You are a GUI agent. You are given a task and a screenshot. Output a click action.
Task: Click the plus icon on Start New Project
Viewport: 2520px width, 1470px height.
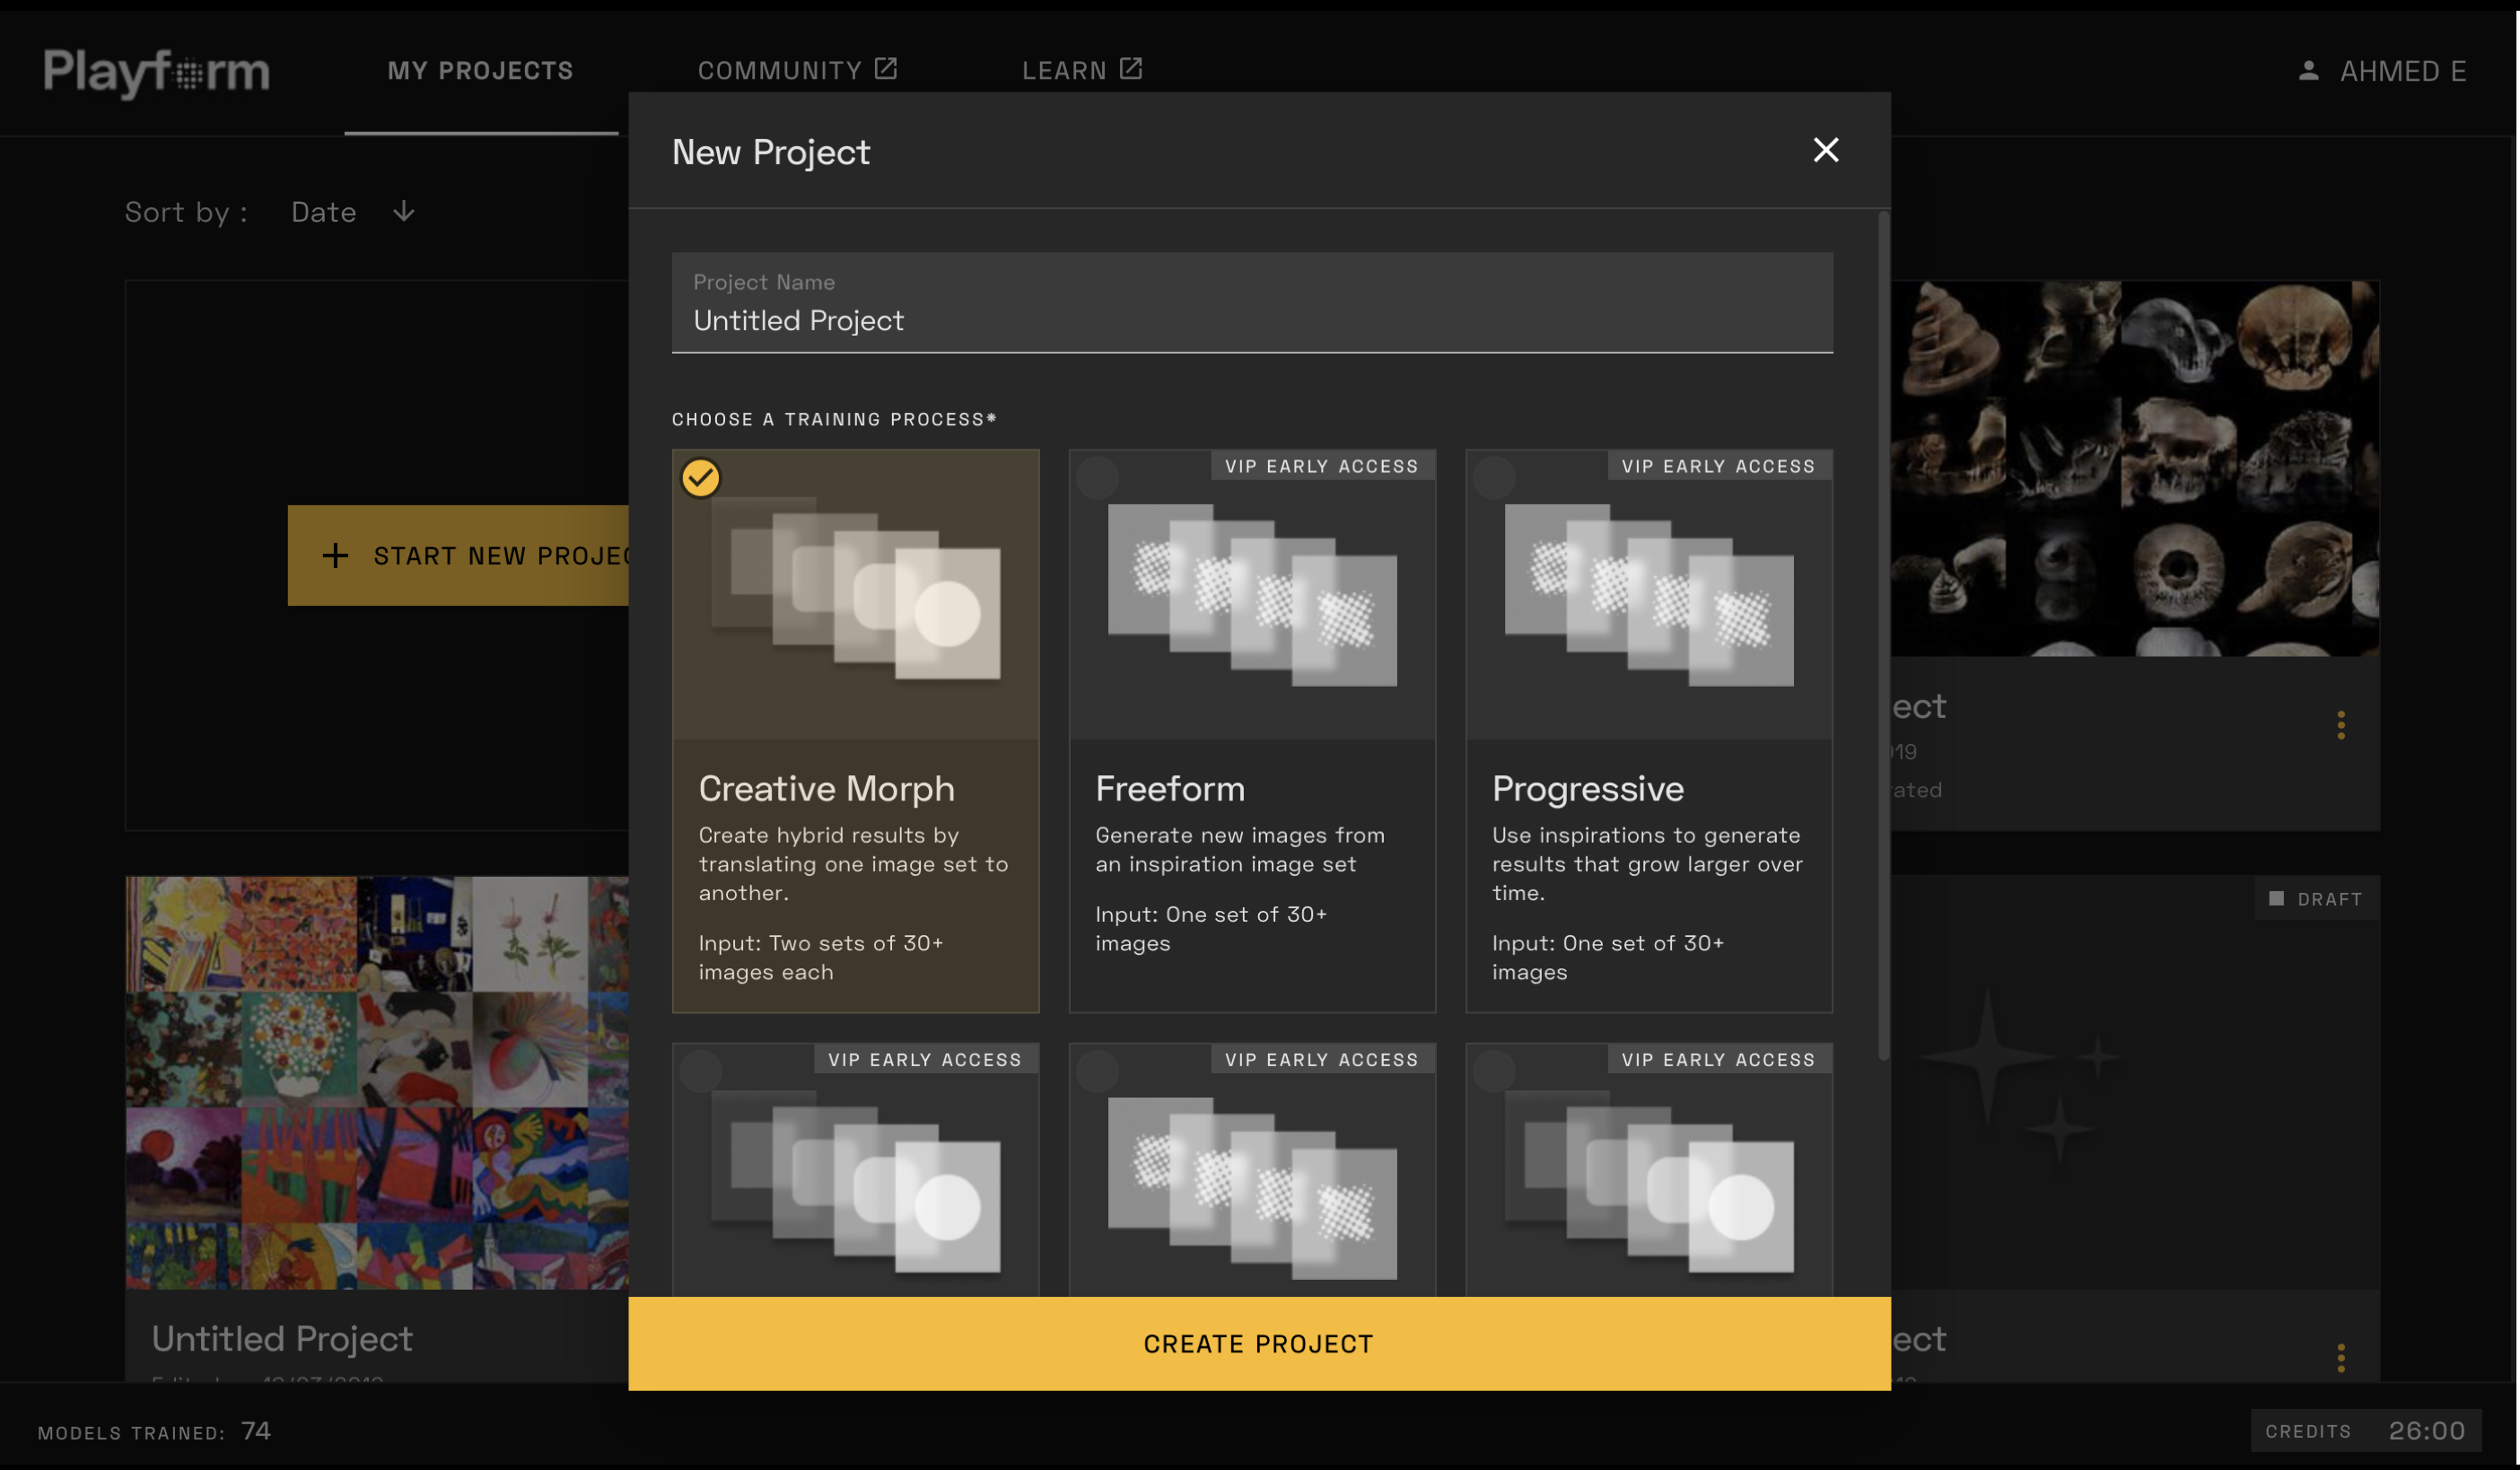click(x=336, y=556)
